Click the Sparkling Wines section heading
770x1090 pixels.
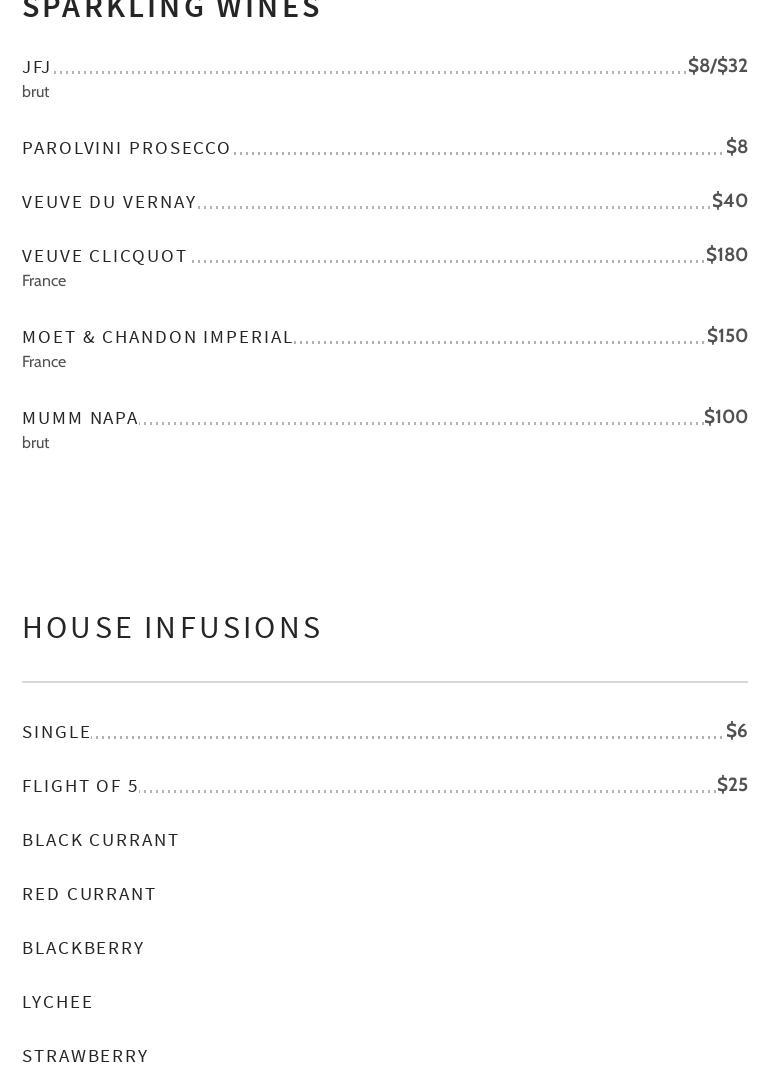[x=171, y=9]
